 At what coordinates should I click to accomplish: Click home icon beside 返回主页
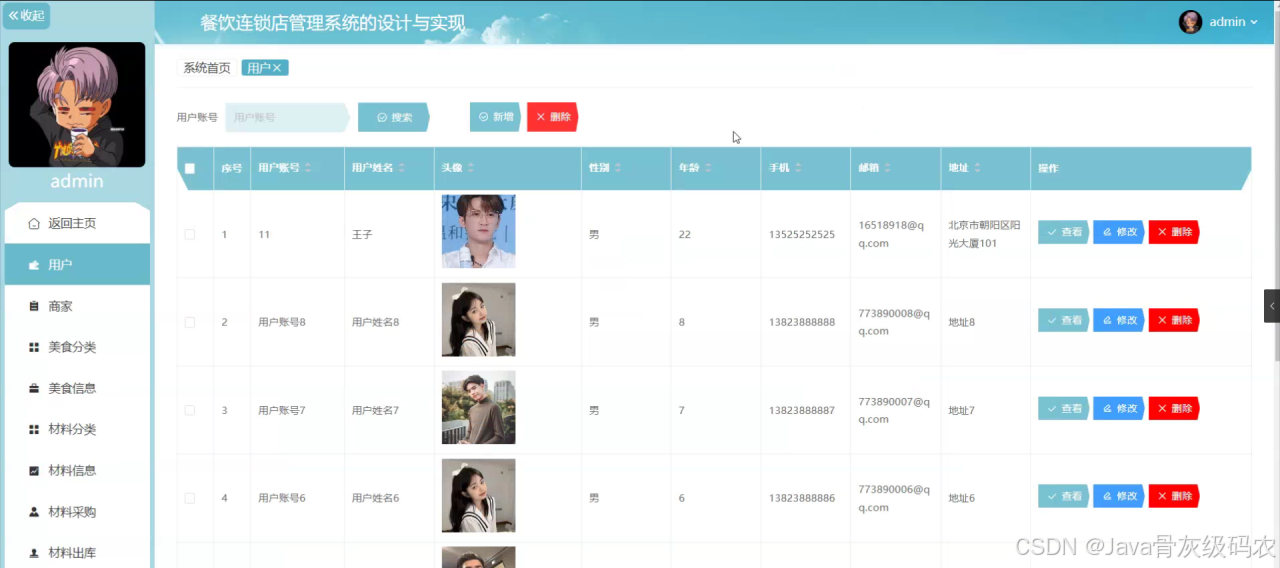[34, 223]
